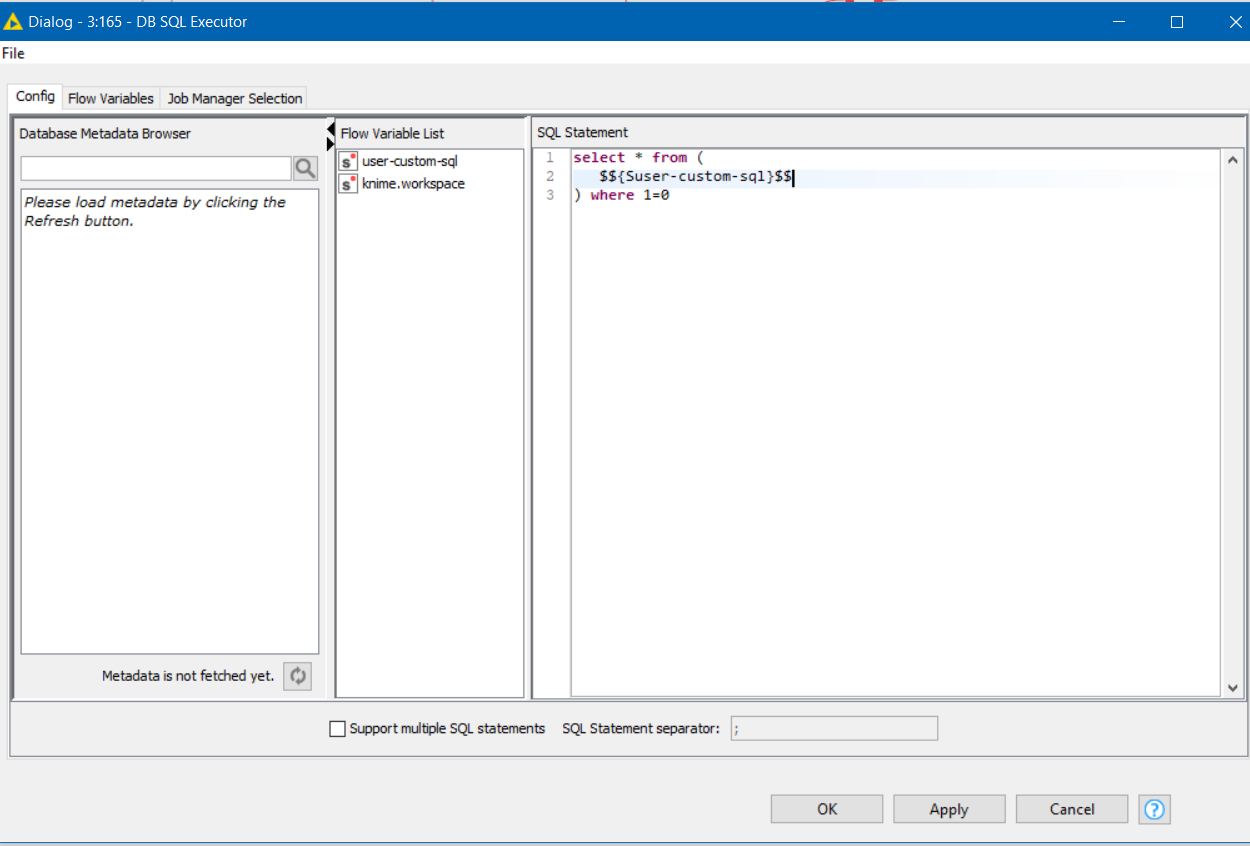
Task: Click the blue help question mark icon
Action: pos(1154,809)
